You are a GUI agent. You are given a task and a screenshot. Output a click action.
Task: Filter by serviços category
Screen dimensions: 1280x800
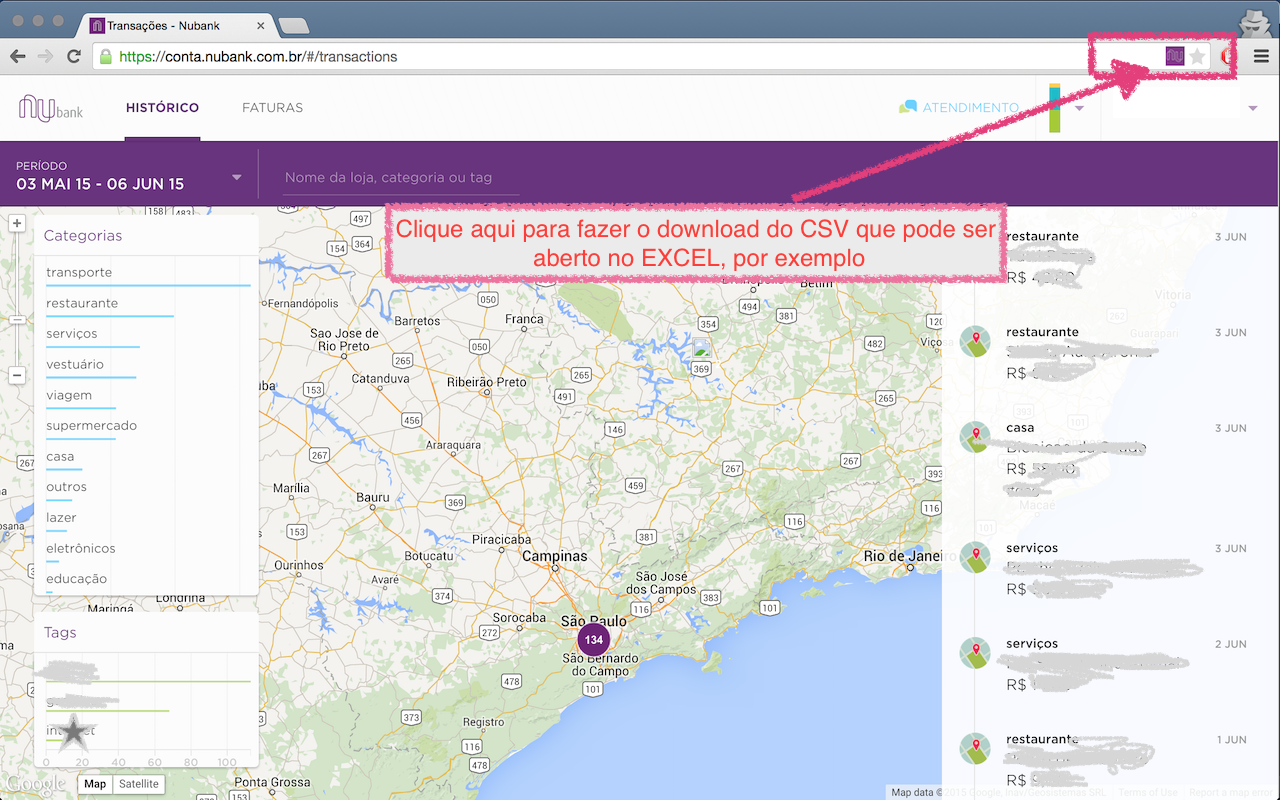click(x=72, y=334)
